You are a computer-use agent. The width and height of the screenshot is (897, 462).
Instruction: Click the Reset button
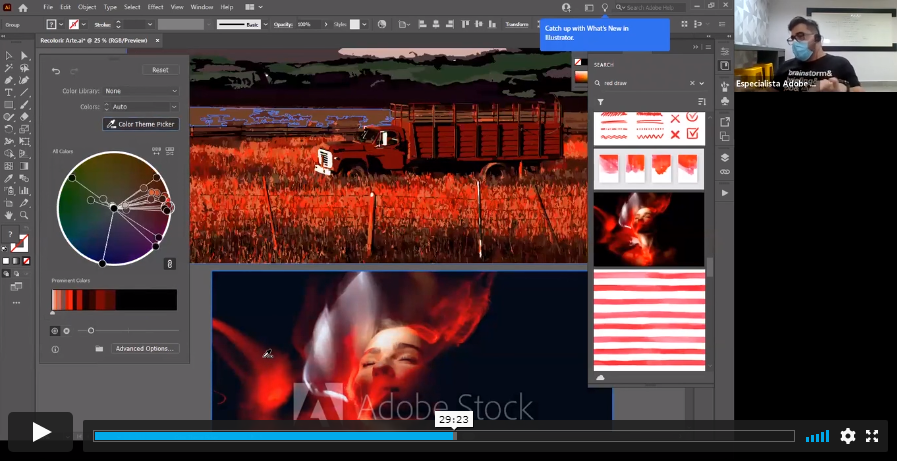[x=160, y=70]
